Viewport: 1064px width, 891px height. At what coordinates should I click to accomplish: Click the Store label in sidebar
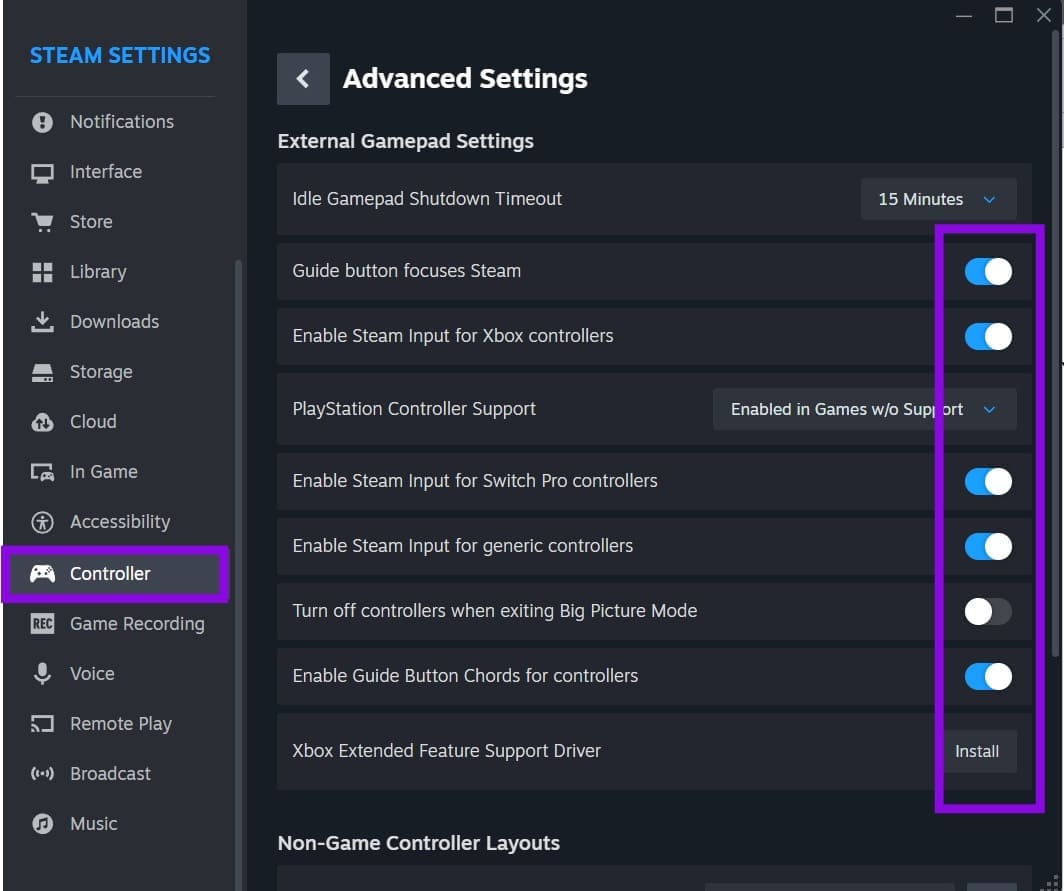click(x=92, y=222)
